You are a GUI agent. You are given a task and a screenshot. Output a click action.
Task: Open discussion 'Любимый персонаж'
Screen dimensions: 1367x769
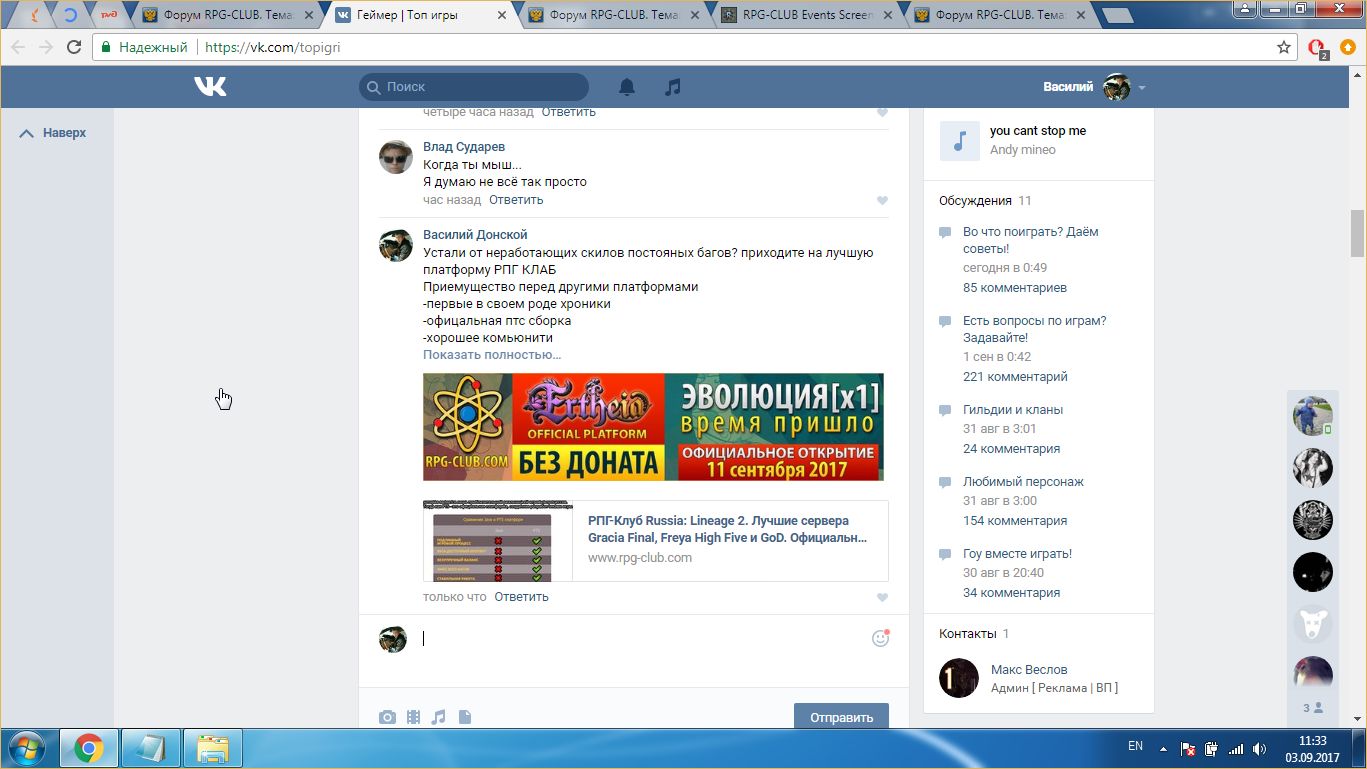tap(1023, 482)
